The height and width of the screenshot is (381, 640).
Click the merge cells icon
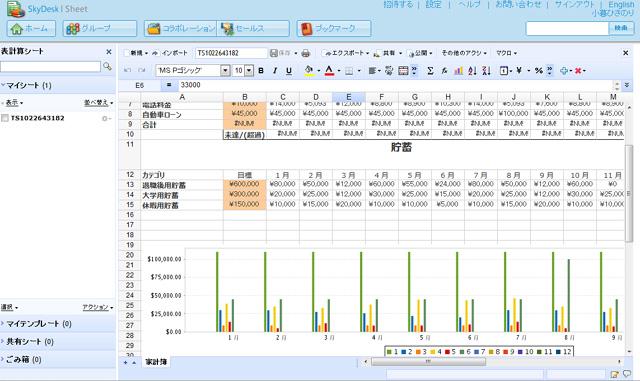tap(403, 71)
